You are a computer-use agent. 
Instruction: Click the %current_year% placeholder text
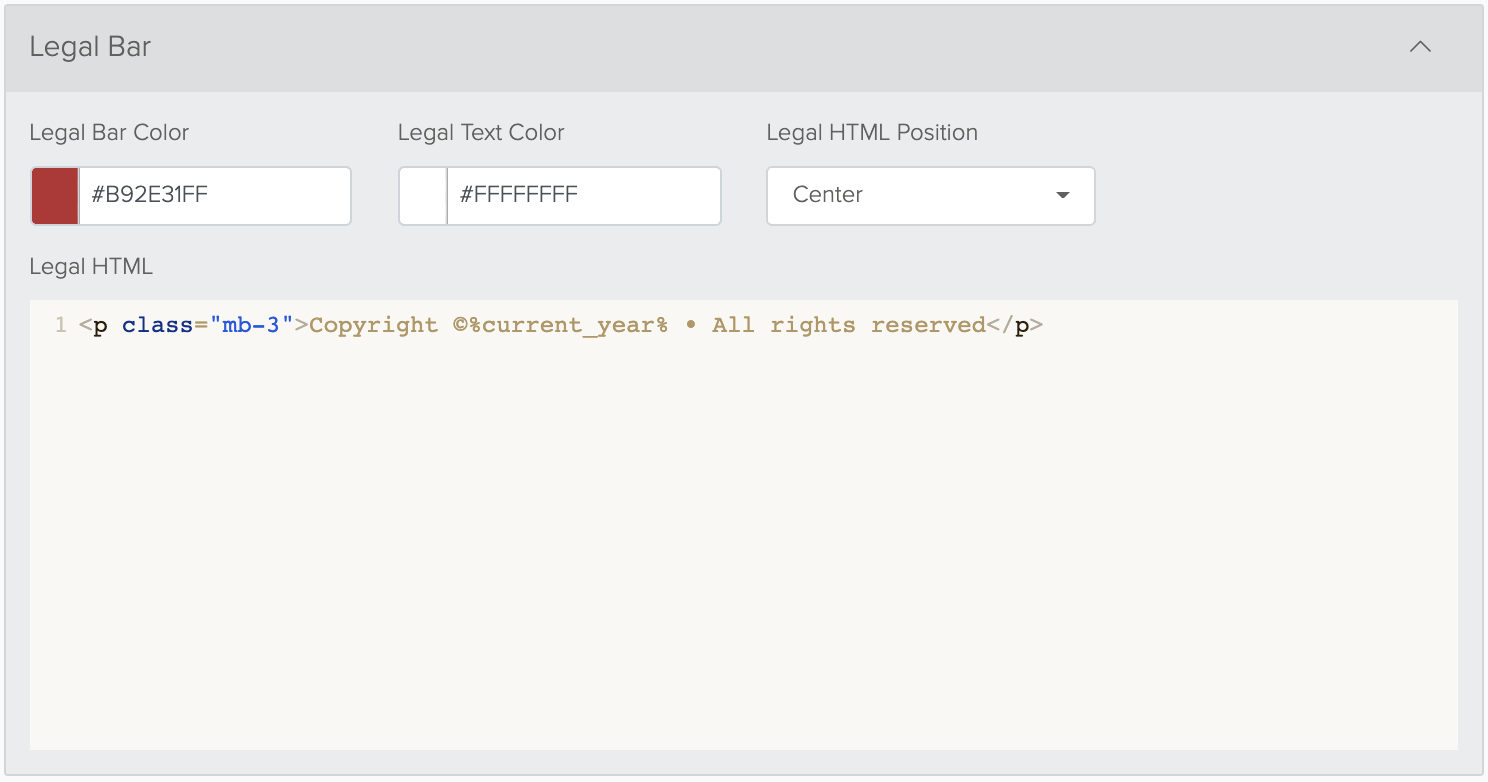point(569,325)
